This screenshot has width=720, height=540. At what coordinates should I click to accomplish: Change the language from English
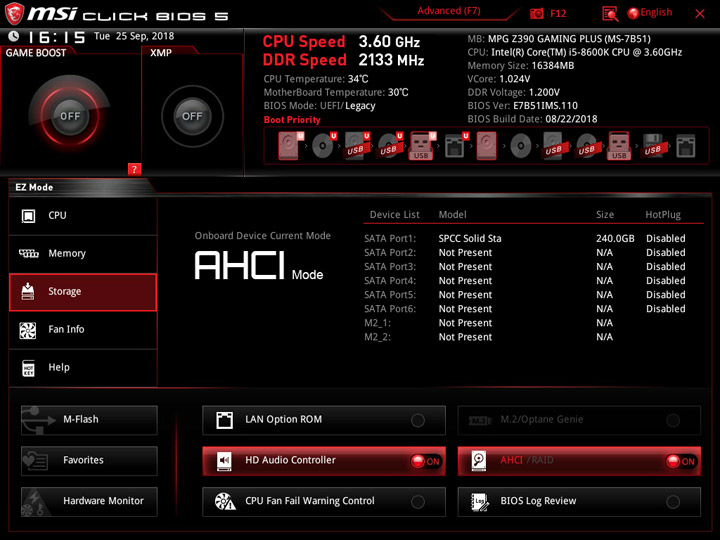coord(650,13)
